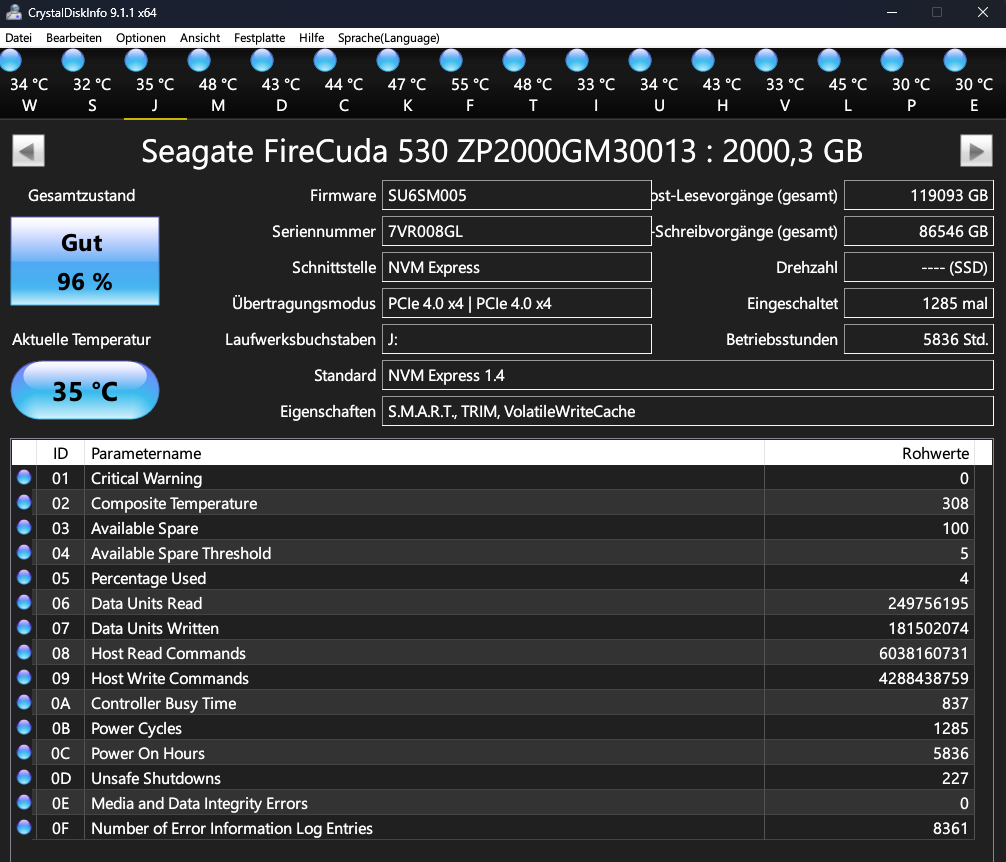Select drive J at 35 °C
Viewport: 1006px width, 862px height.
click(x=155, y=83)
